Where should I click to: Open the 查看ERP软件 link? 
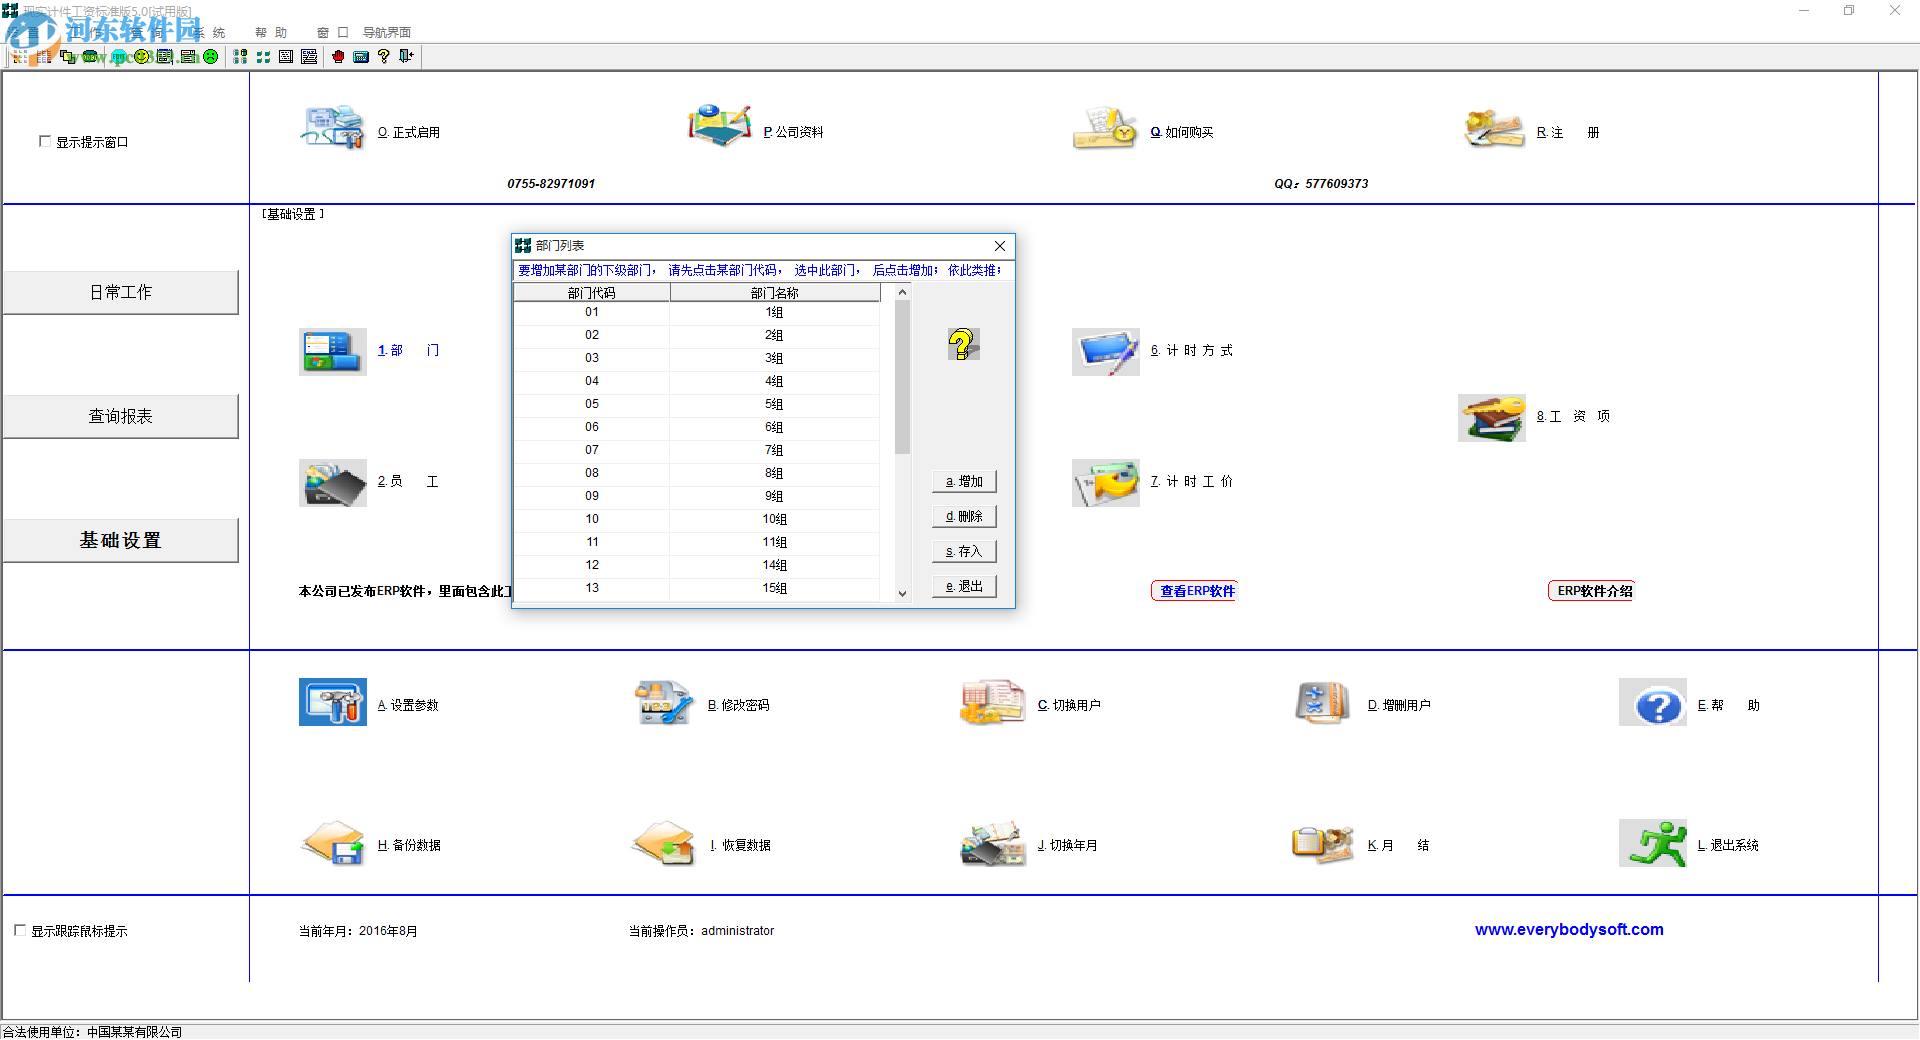point(1196,591)
